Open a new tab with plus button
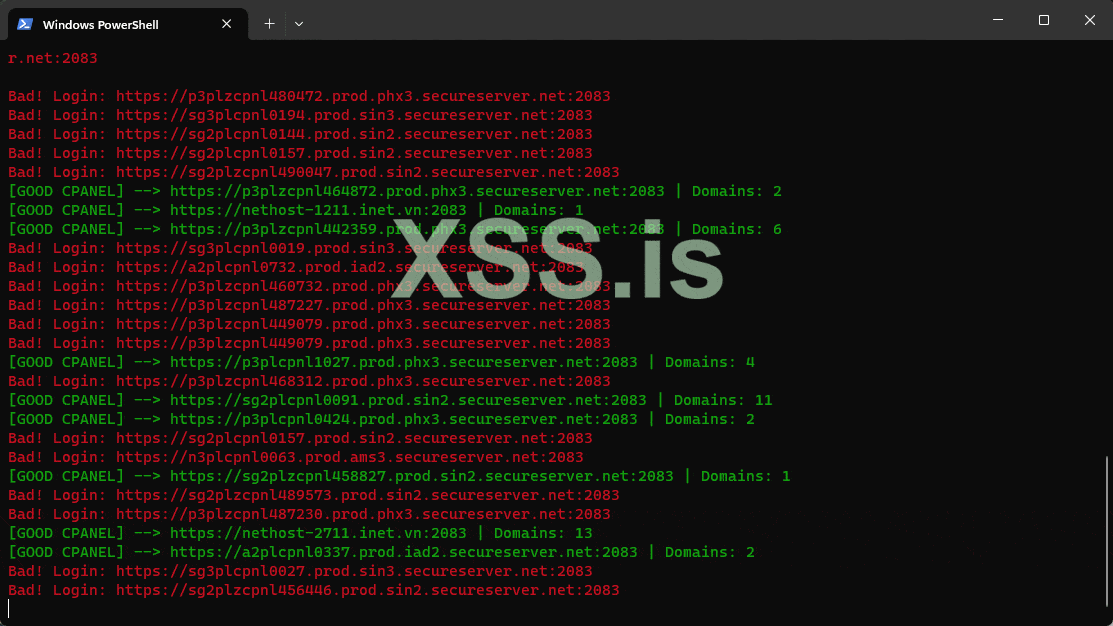 [269, 24]
